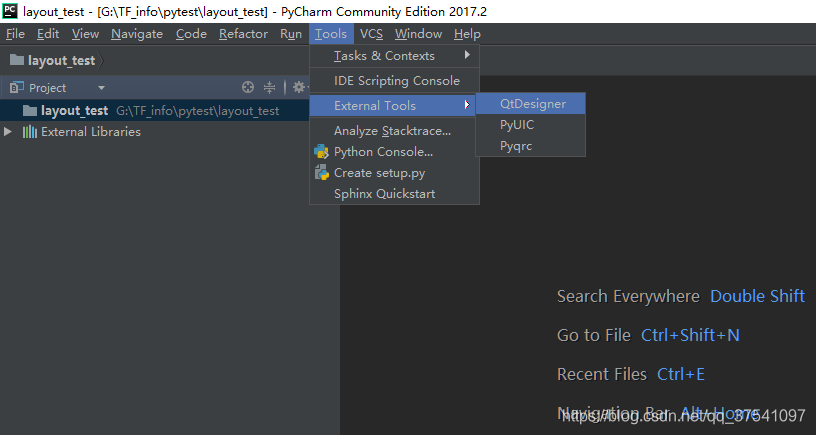Select layout_test root folder in tree
Screen dimensions: 816x435
[x=155, y=110]
